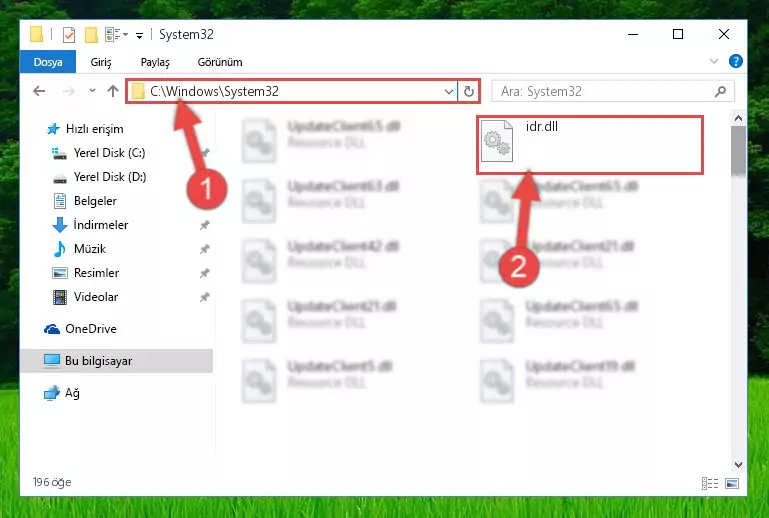Click the 196 öğe status bar text
The width and height of the screenshot is (769, 518).
(52, 482)
